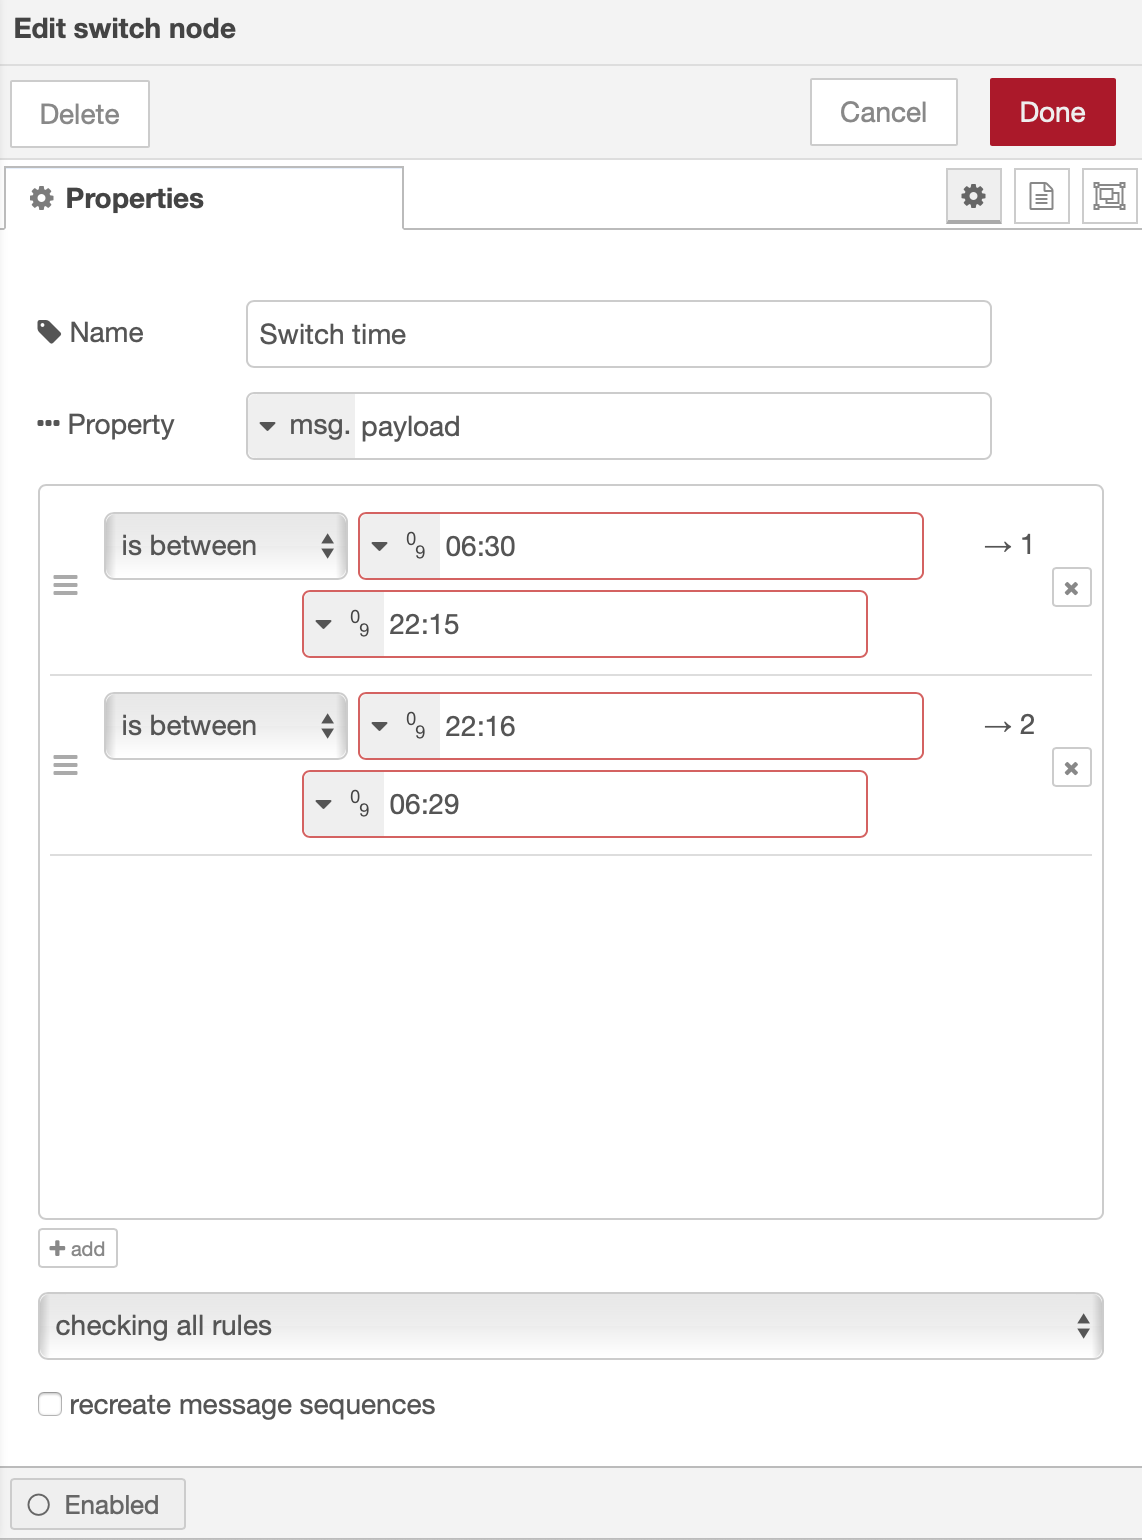
Task: Remove the first rule with the x icon
Action: (x=1071, y=588)
